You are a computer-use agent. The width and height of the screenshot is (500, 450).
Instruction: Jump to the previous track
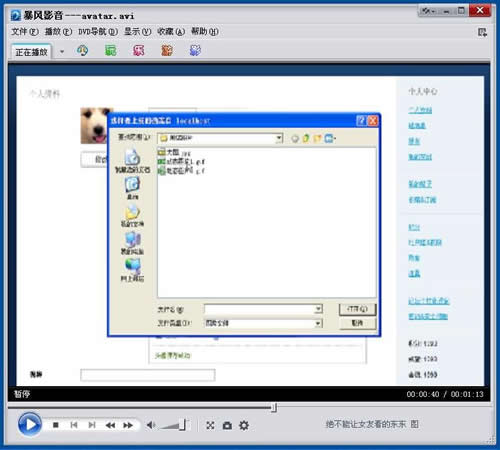[x=74, y=425]
